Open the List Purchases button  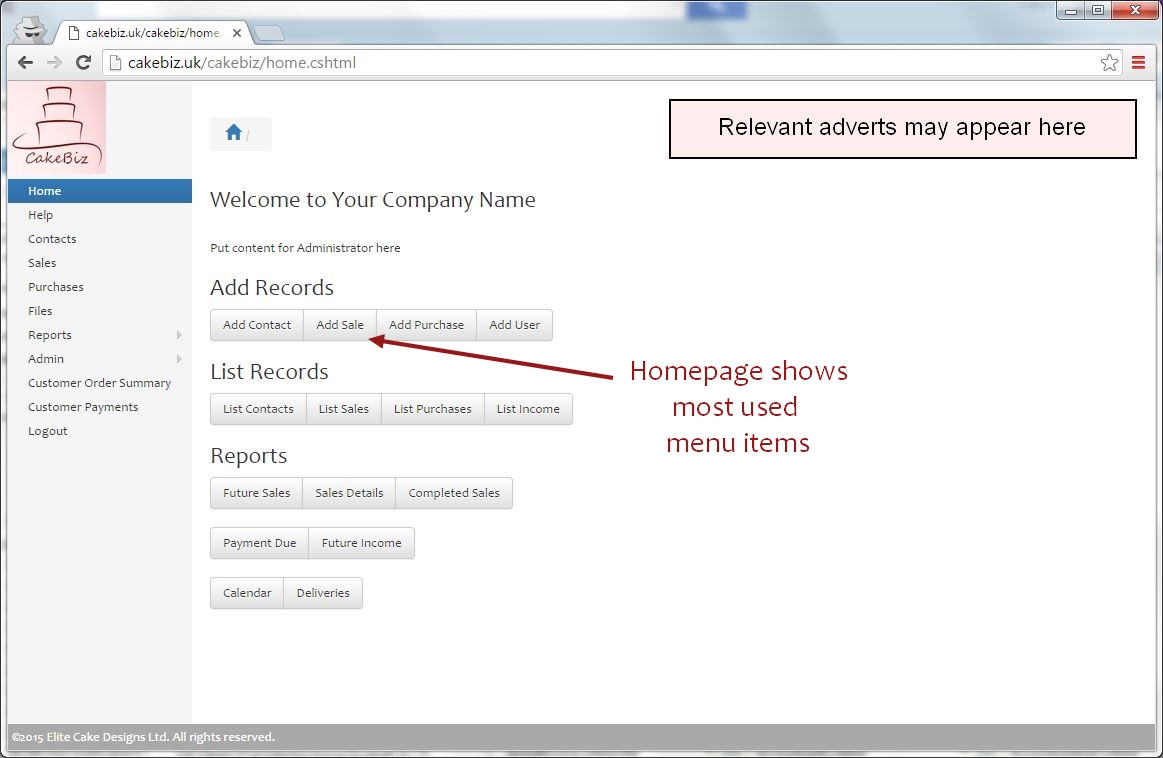click(x=432, y=409)
